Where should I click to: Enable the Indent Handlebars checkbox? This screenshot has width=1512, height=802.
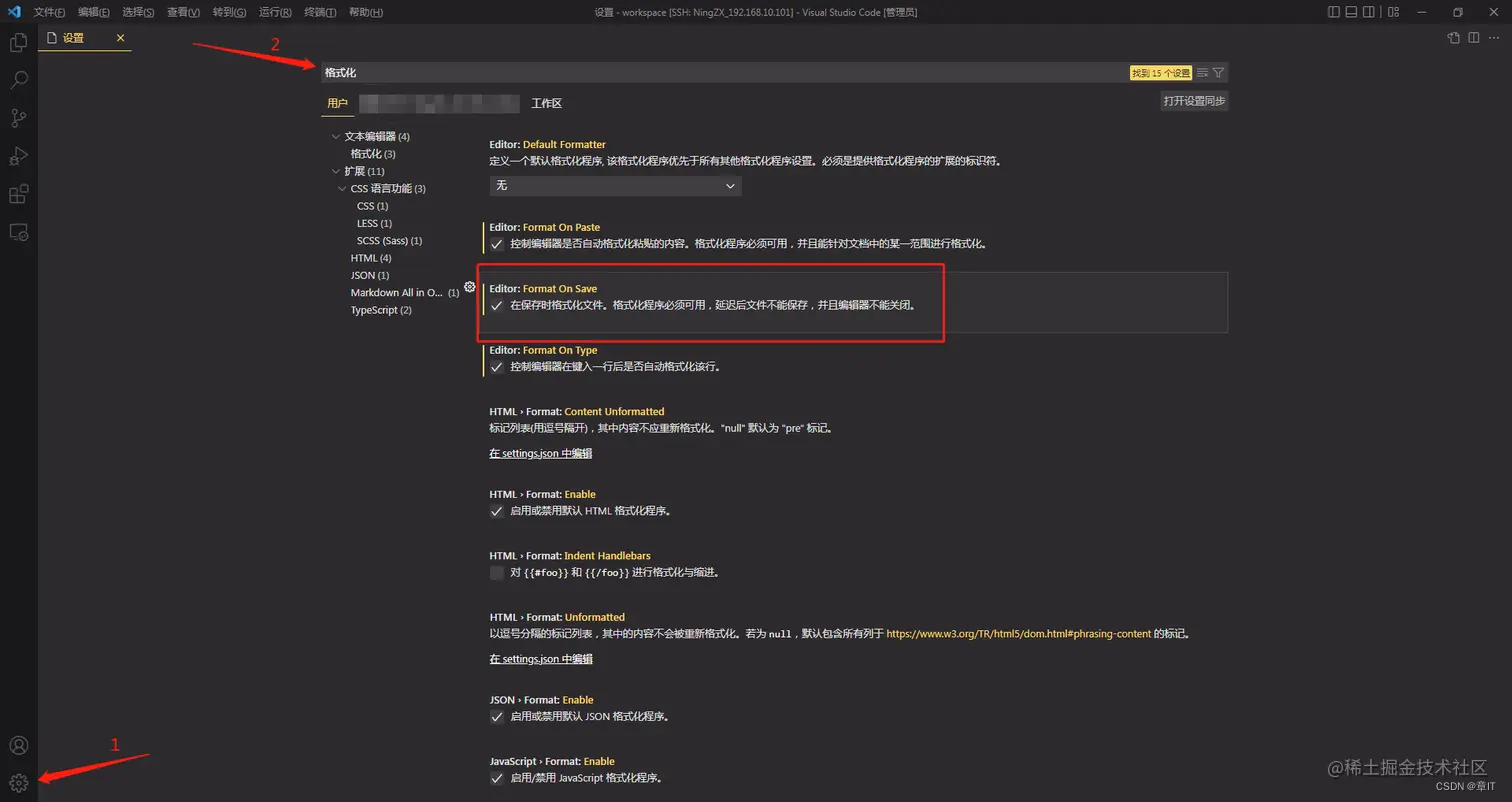(x=497, y=573)
